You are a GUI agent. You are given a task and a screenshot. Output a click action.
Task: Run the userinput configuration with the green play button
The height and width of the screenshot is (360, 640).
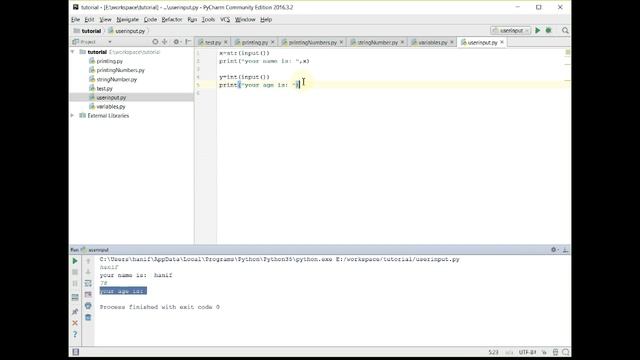(x=538, y=31)
